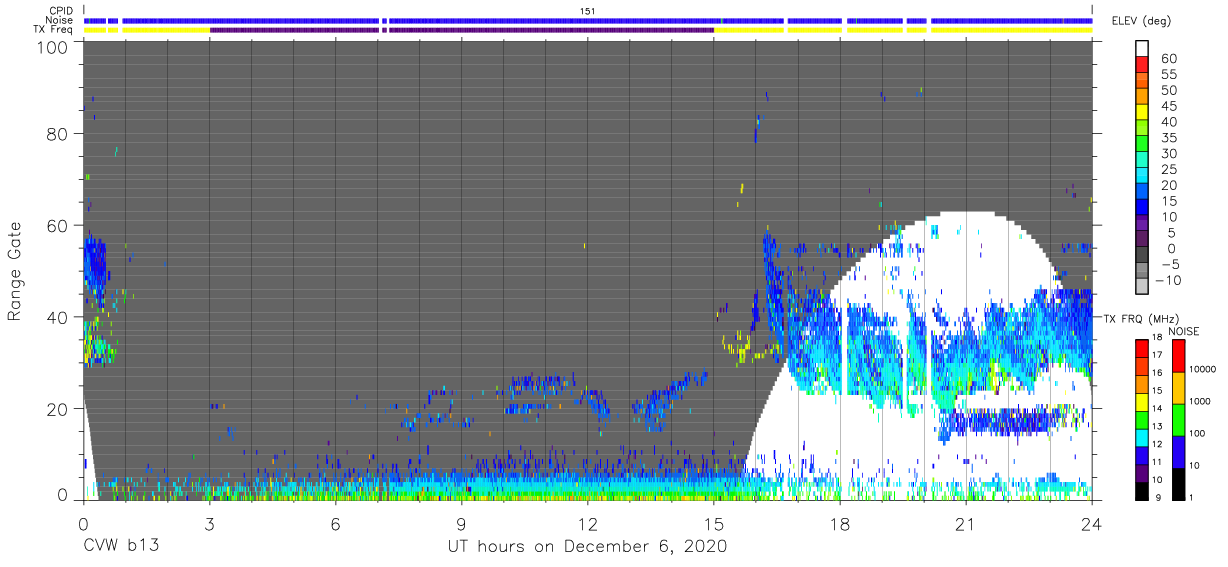
Task: Click the y-axis tick label "20"
Action: (59, 409)
